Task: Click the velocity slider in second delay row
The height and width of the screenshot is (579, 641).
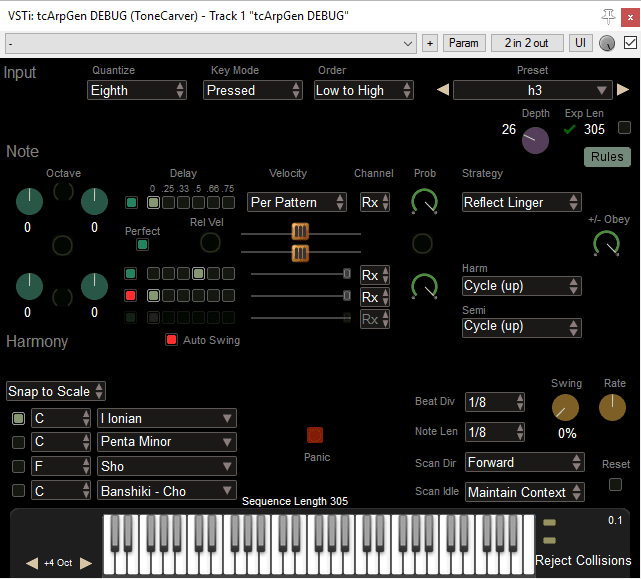Action: (x=300, y=273)
